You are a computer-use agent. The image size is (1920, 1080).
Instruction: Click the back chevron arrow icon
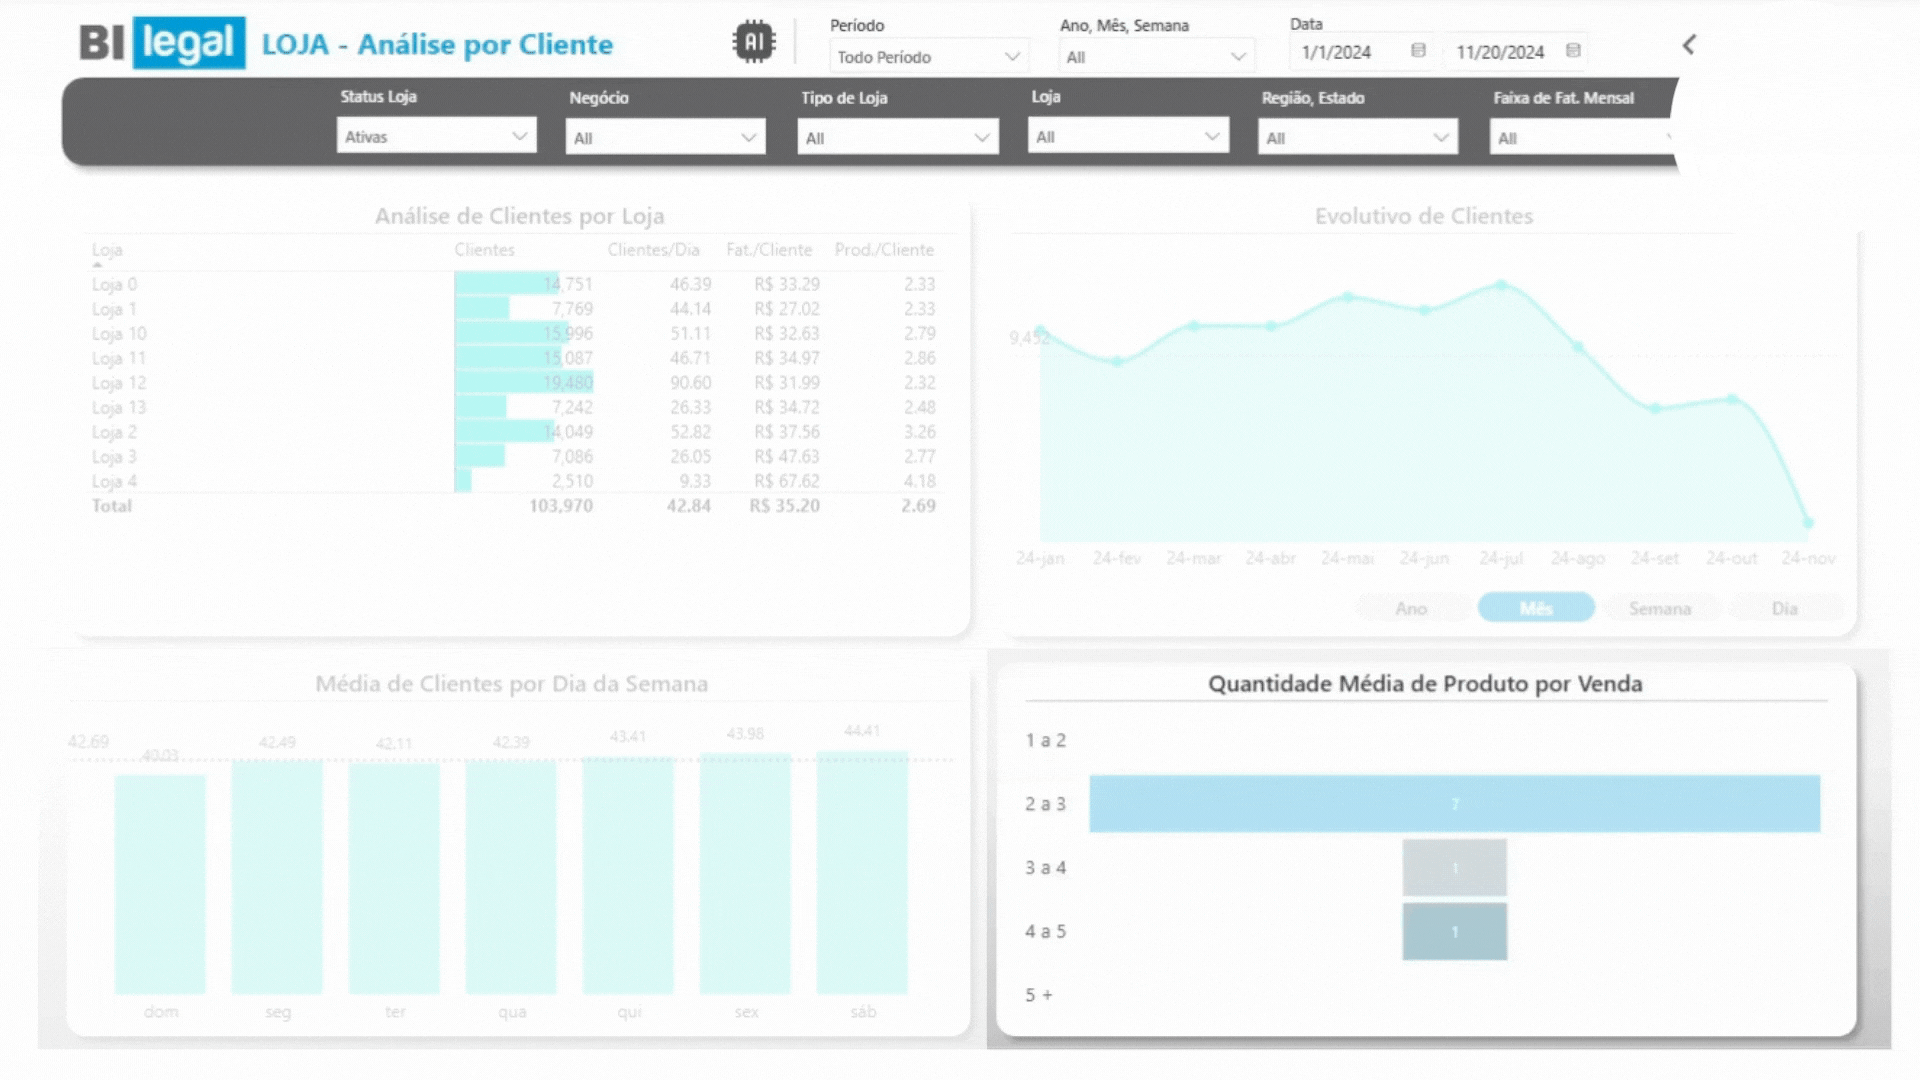click(1689, 45)
